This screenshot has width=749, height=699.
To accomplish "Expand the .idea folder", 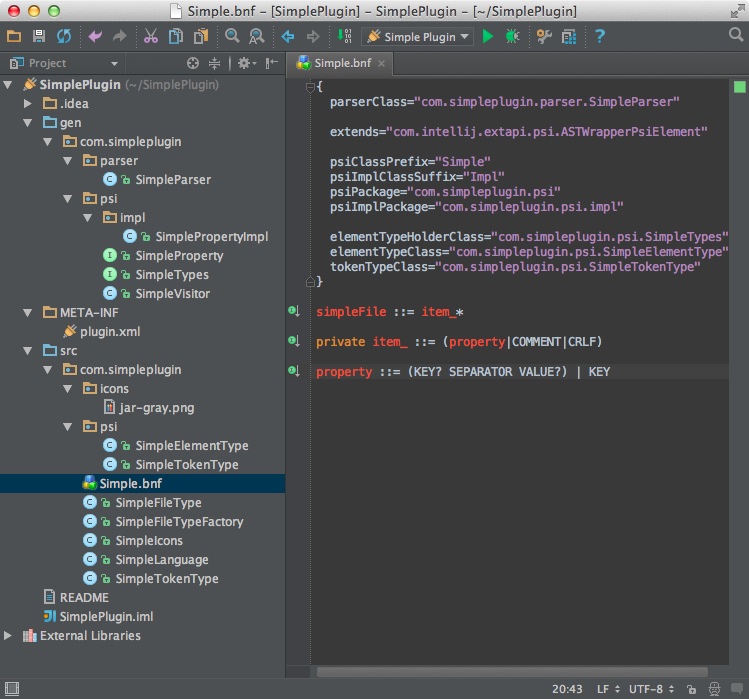I will [28, 104].
